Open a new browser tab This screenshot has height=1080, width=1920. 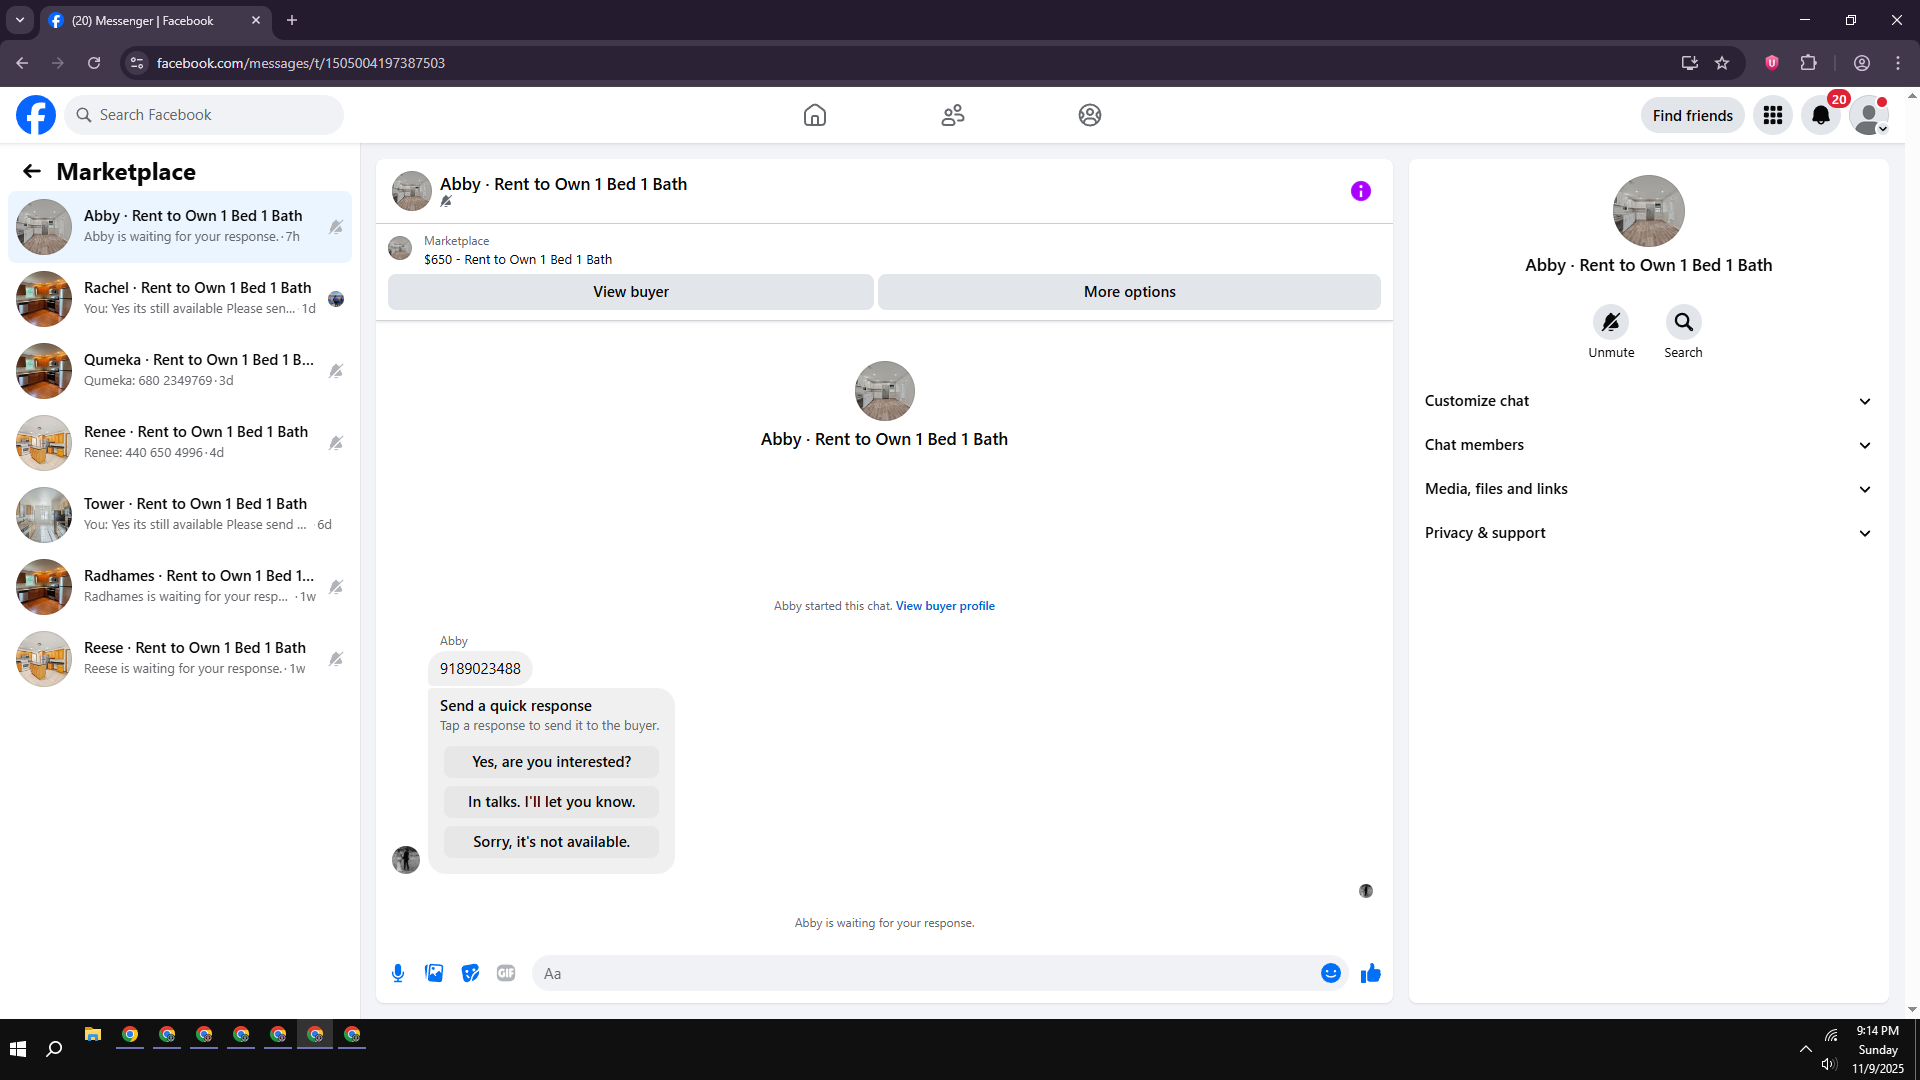(x=292, y=20)
